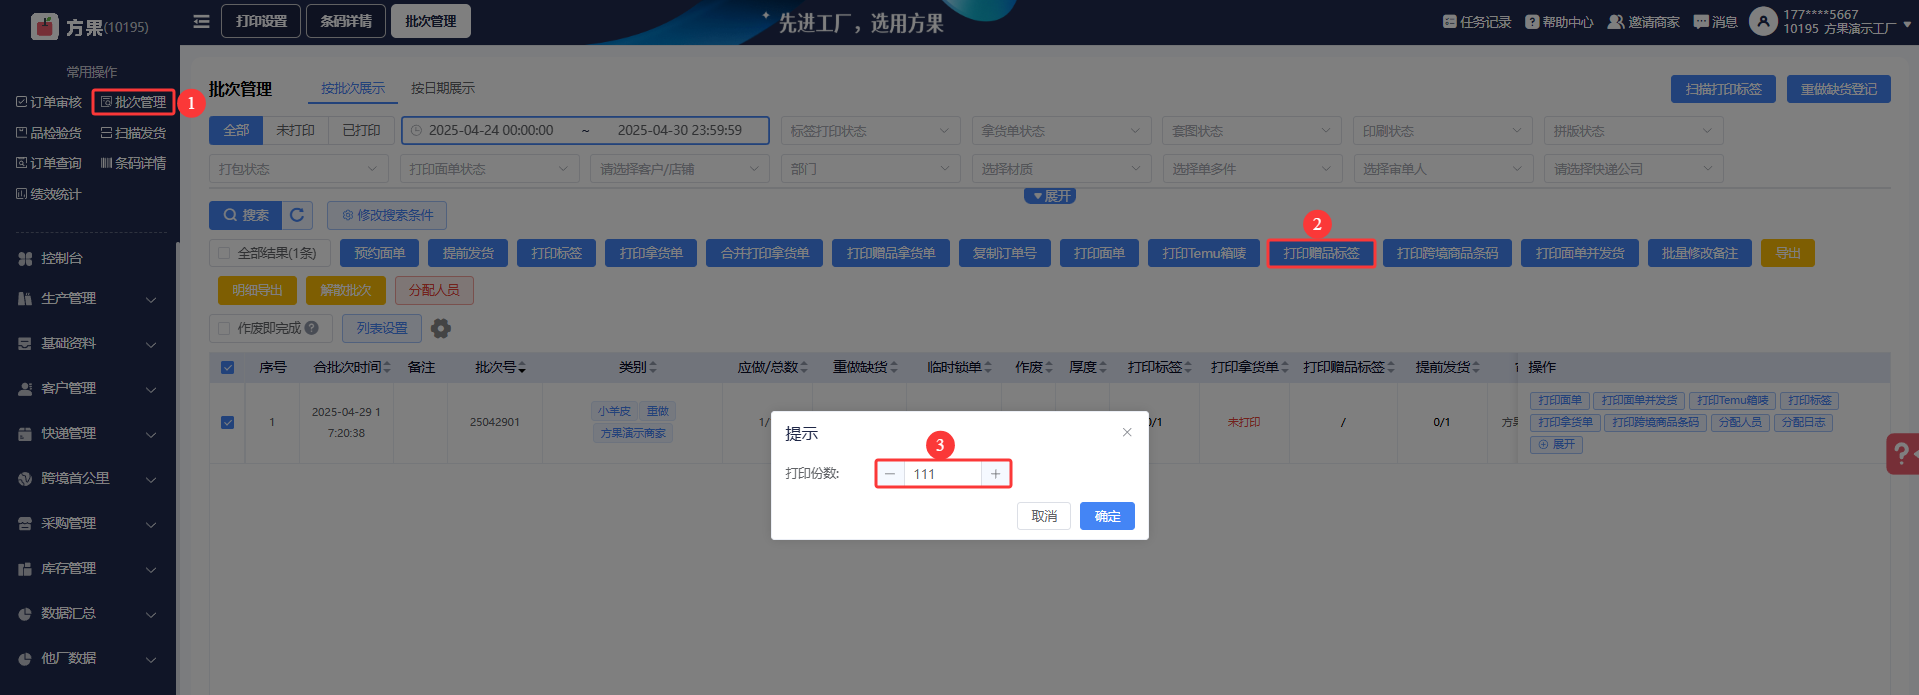The height and width of the screenshot is (695, 1919).
Task: Open 打包状态 dropdown
Action: (298, 169)
